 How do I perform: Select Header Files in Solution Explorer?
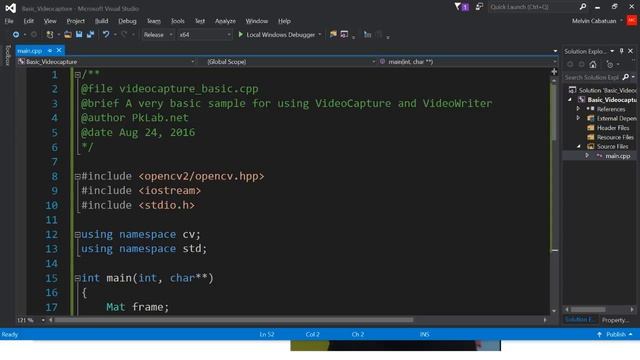tap(613, 128)
